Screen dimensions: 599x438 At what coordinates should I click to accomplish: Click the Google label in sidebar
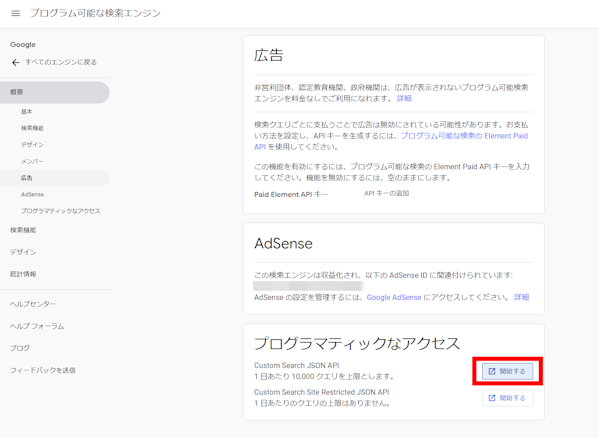(23, 45)
